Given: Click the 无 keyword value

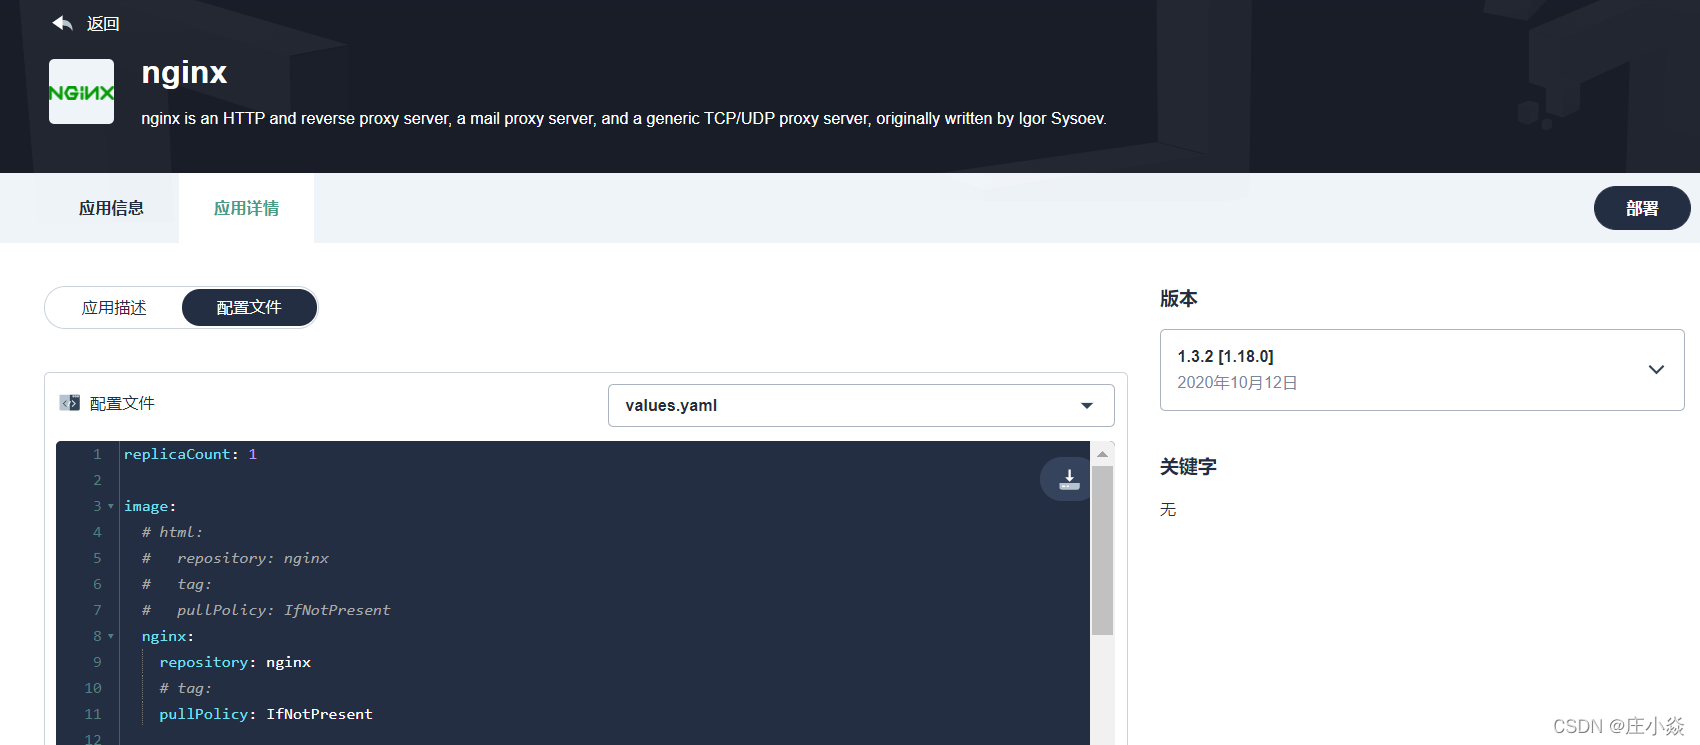Looking at the screenshot, I should tap(1168, 510).
